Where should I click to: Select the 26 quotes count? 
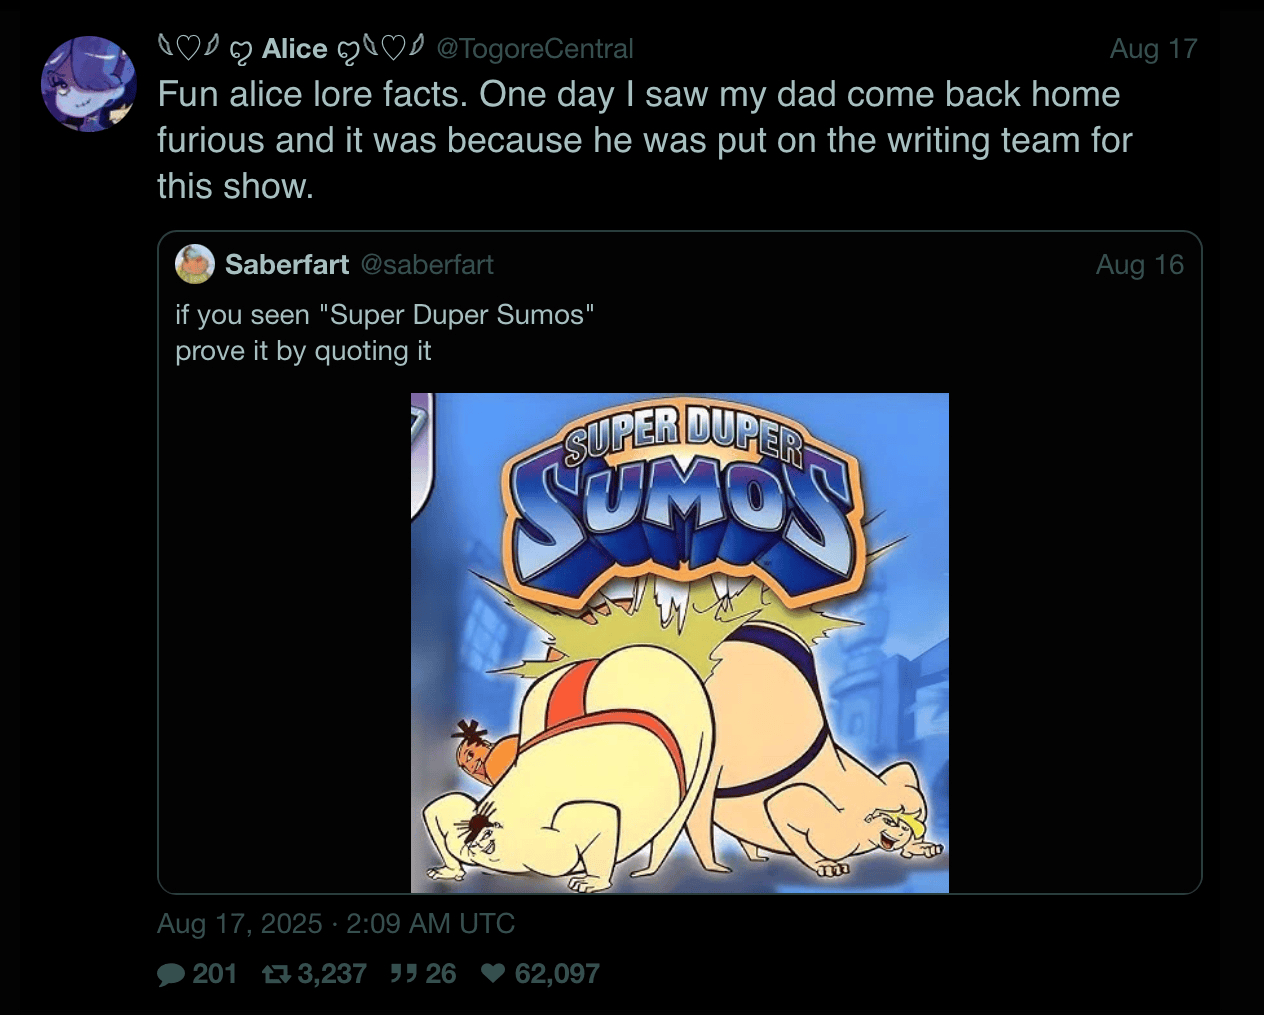tap(441, 974)
